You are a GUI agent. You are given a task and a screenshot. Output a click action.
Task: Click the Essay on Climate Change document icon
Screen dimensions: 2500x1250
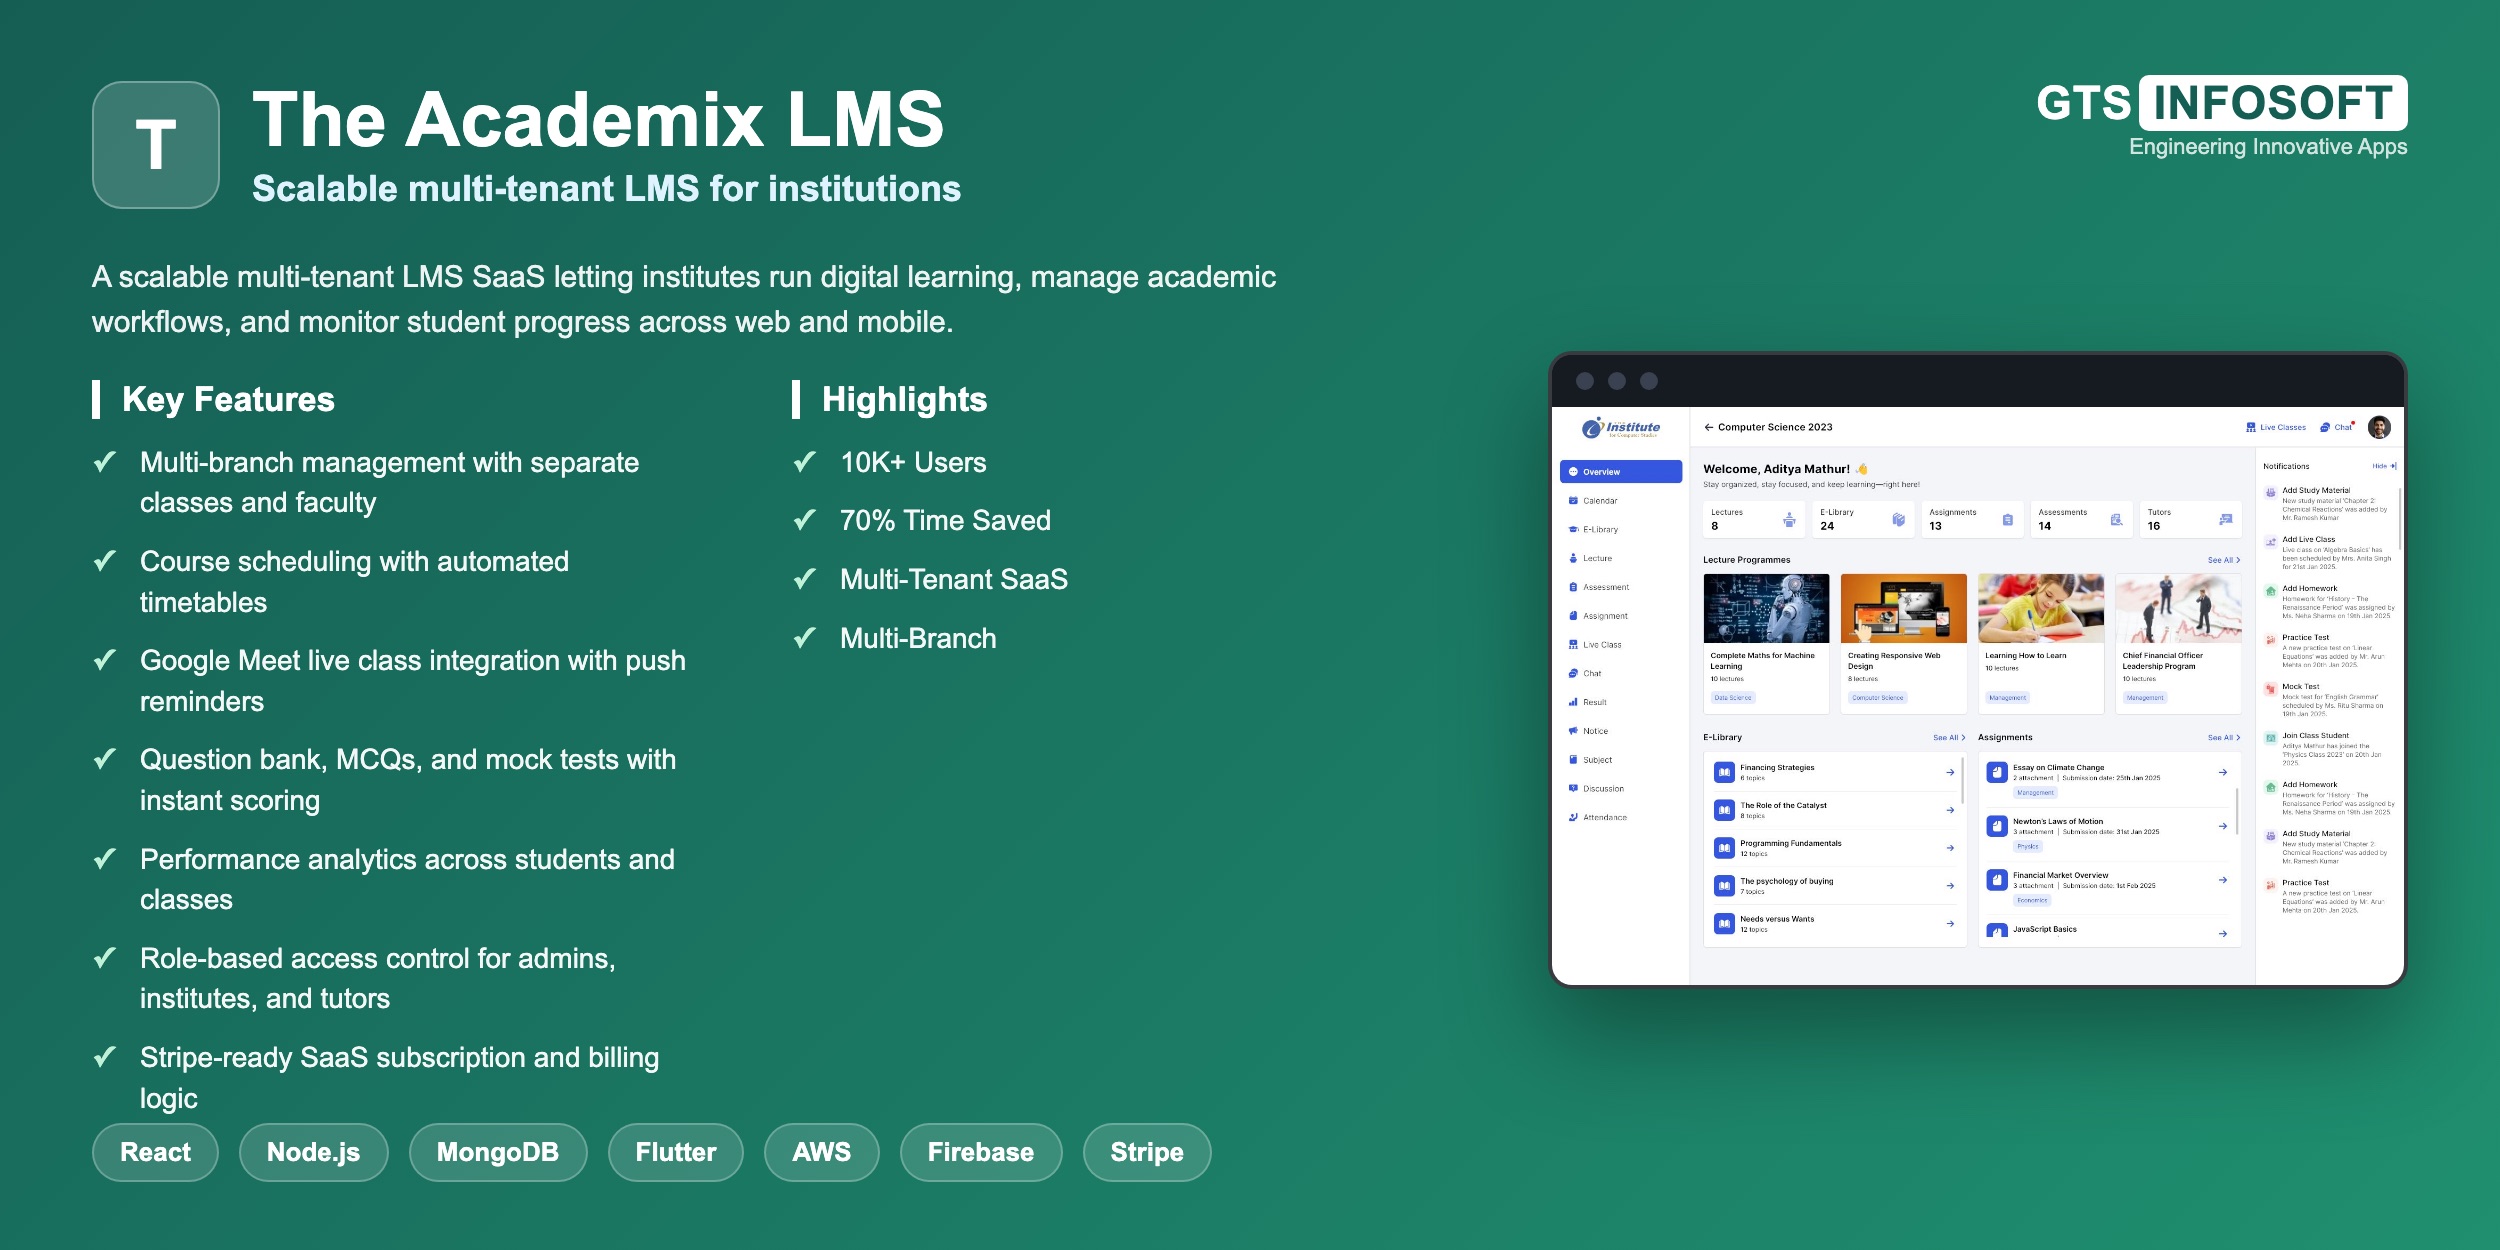point(1997,772)
